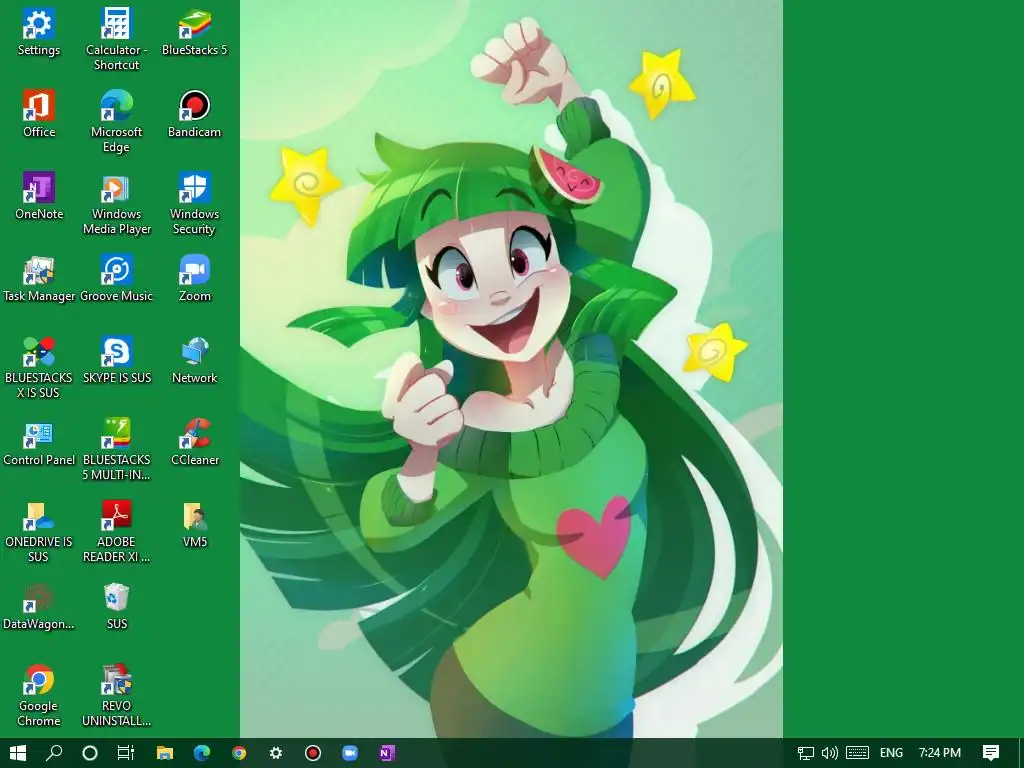
Task: Open Cortana circle on taskbar
Action: [x=90, y=753]
